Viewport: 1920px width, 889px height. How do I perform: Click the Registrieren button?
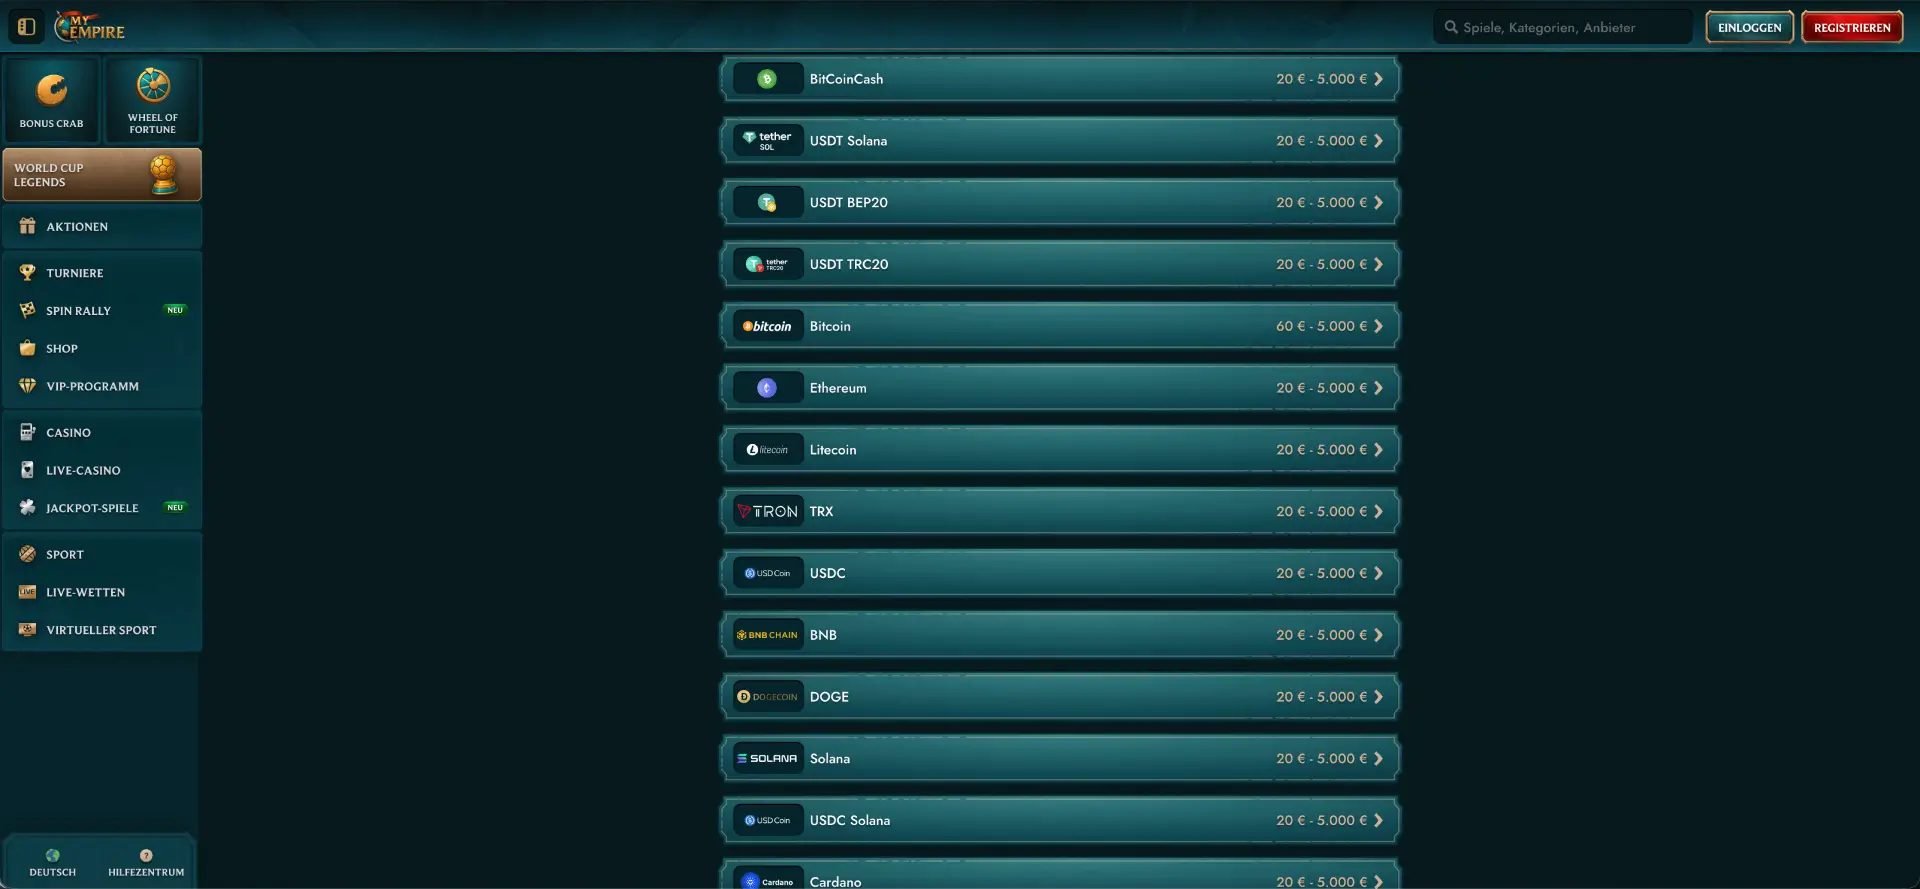1852,28
